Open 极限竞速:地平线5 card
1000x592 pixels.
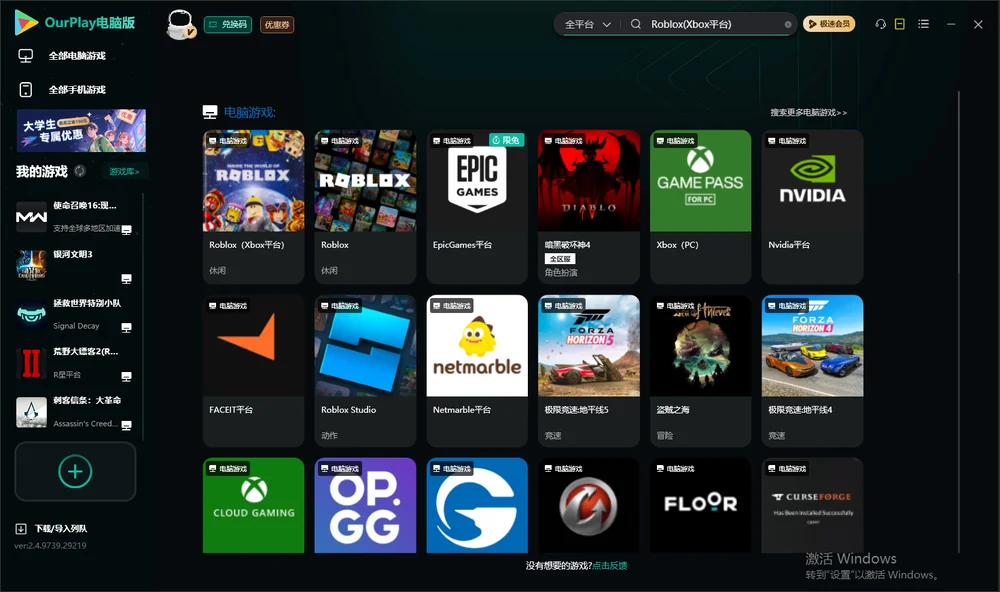(589, 371)
